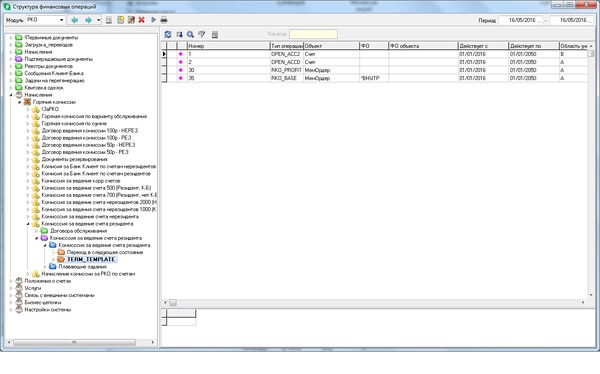
Task: Expand the Первичные документы node
Action: [x=11, y=38]
